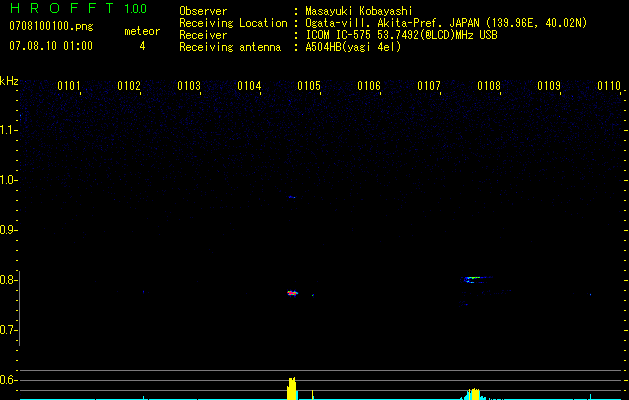
Task: Select time marker 0102
Action: pyautogui.click(x=129, y=86)
